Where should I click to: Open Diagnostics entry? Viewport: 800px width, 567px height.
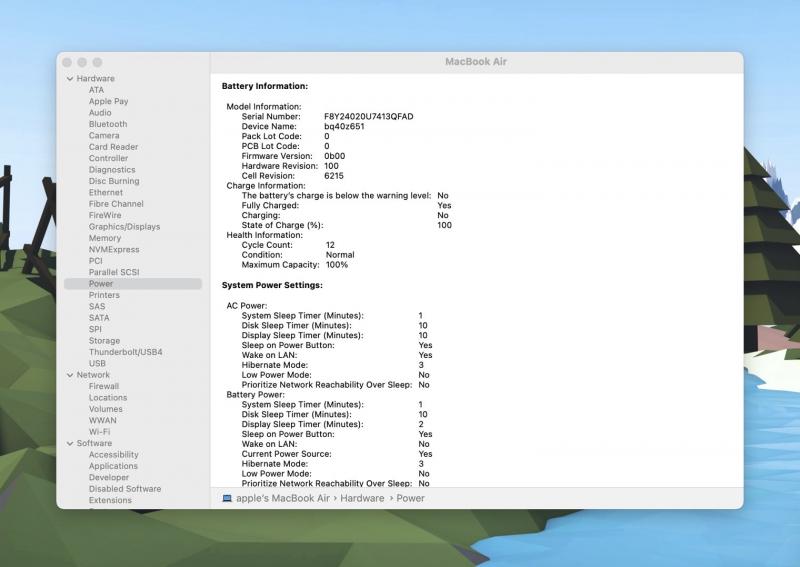tap(112, 169)
